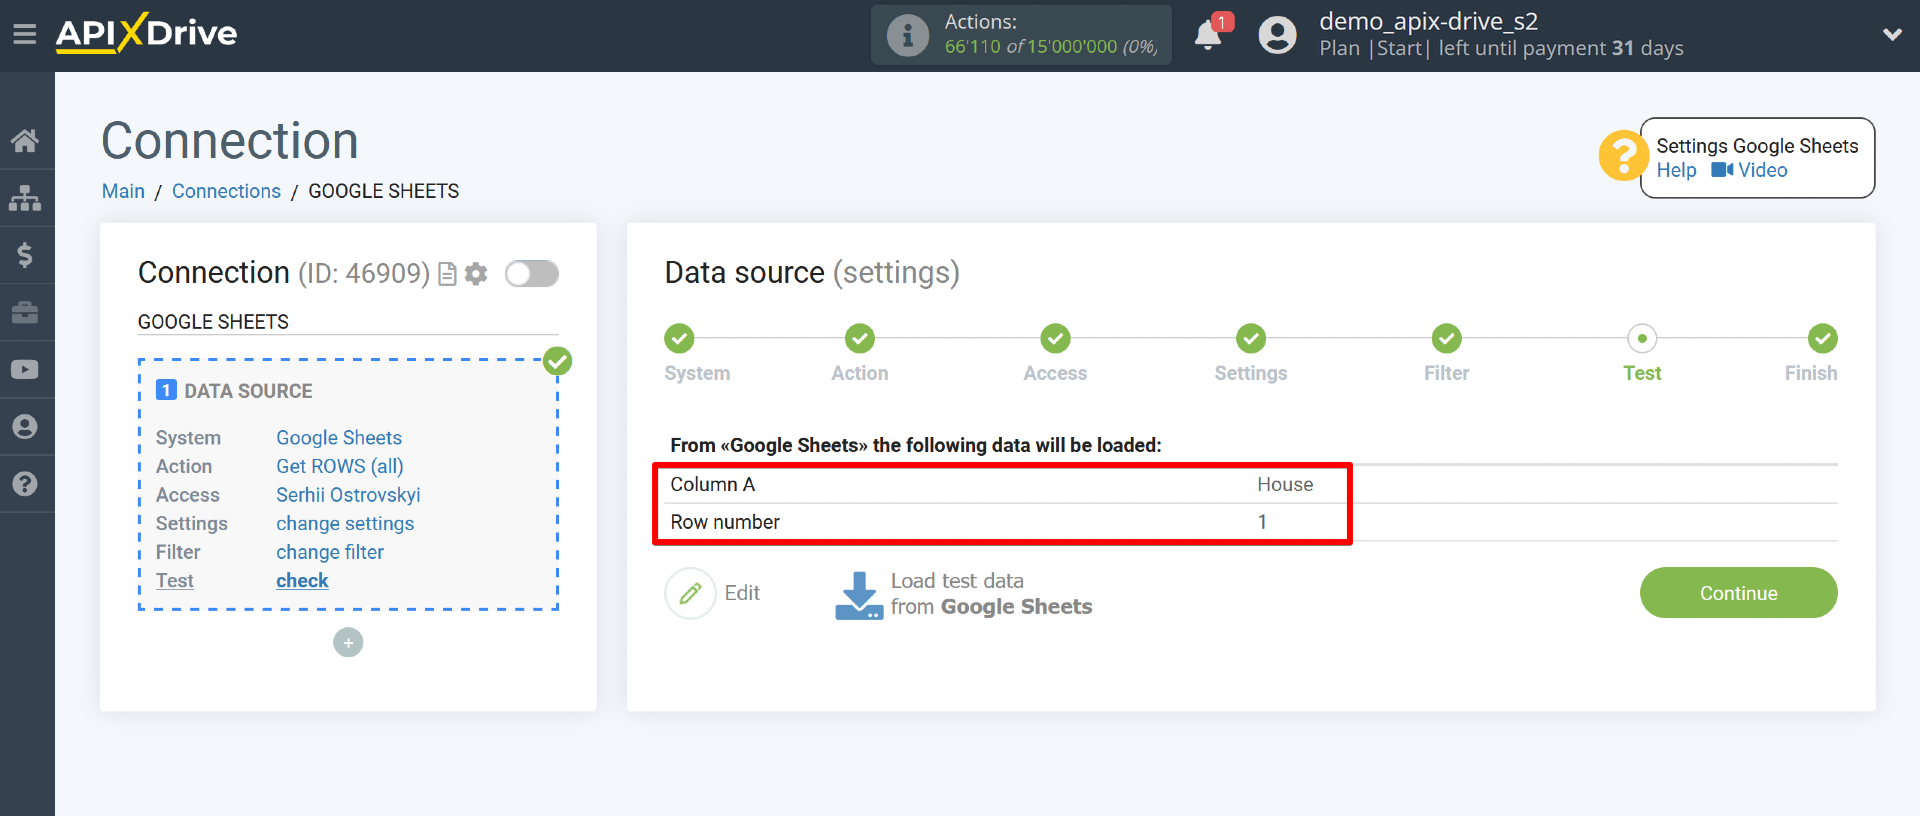Click the Edit pencil button

point(691,593)
